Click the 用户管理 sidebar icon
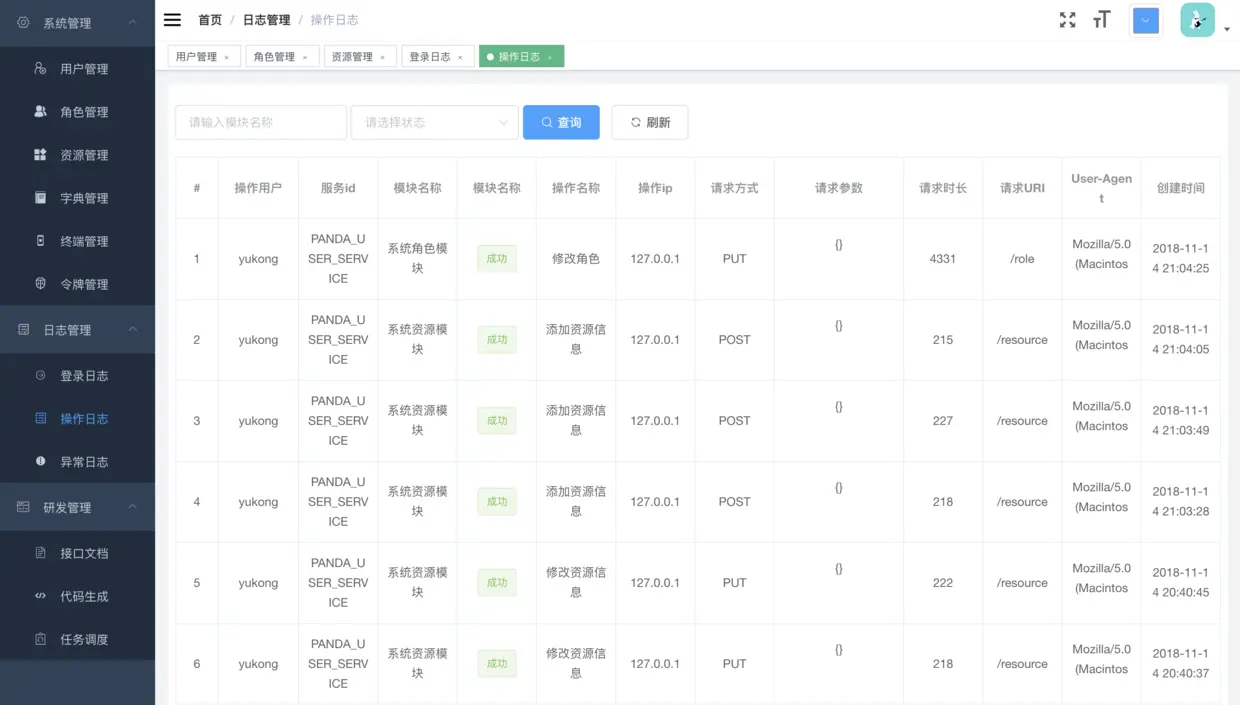Image resolution: width=1240 pixels, height=705 pixels. (40, 69)
